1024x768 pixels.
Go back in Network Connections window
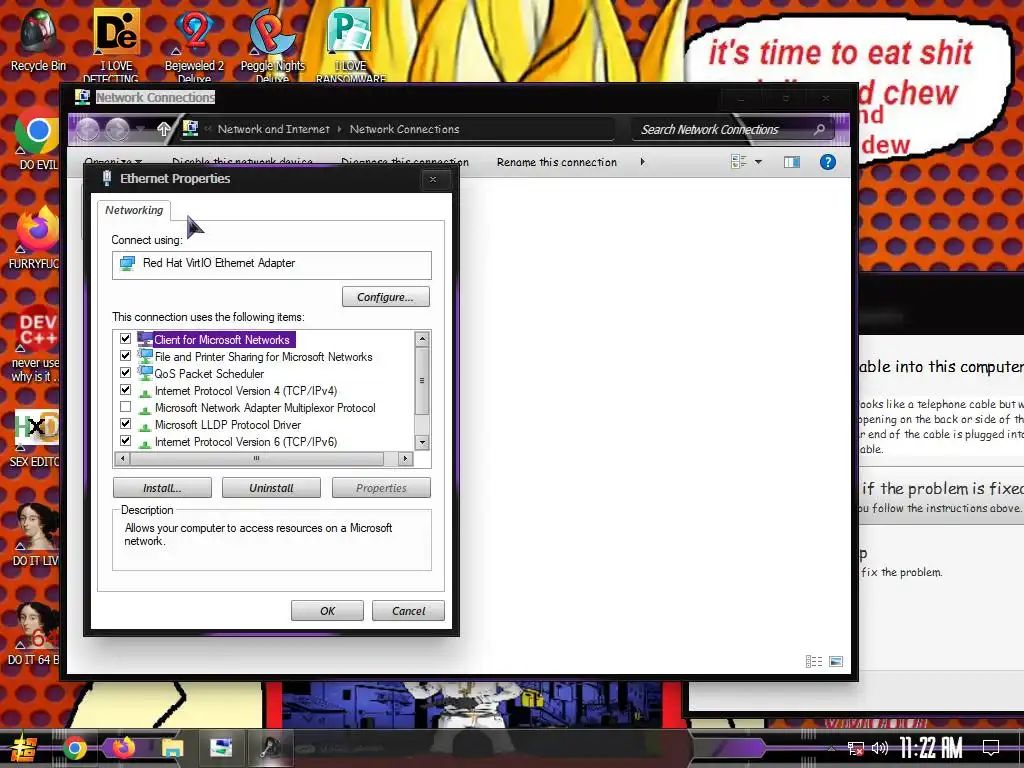88,129
